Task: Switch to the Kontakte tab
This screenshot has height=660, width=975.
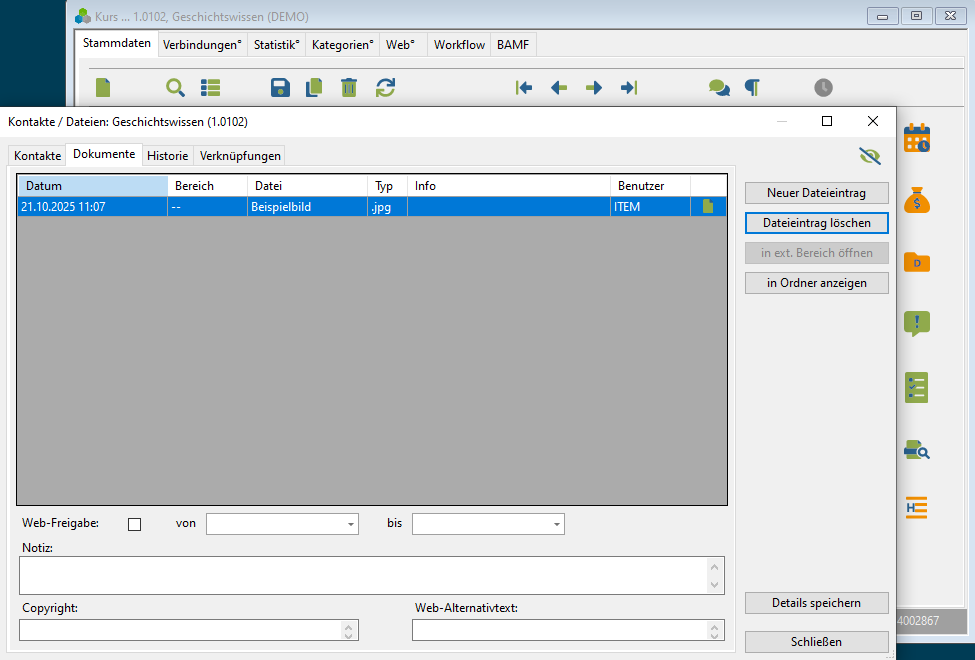Action: [x=37, y=156]
